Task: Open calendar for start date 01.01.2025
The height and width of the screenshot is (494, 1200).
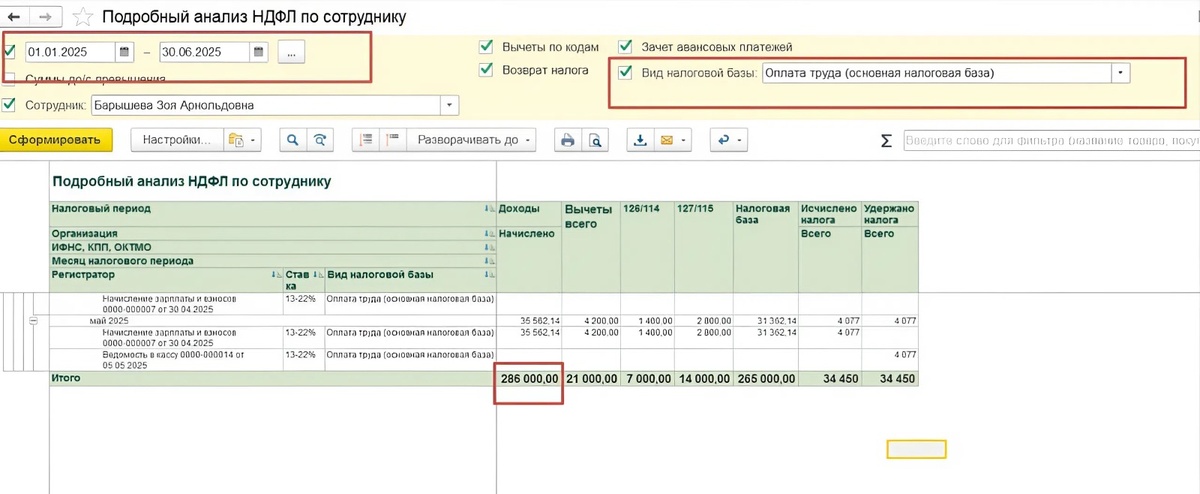Action: [125, 52]
